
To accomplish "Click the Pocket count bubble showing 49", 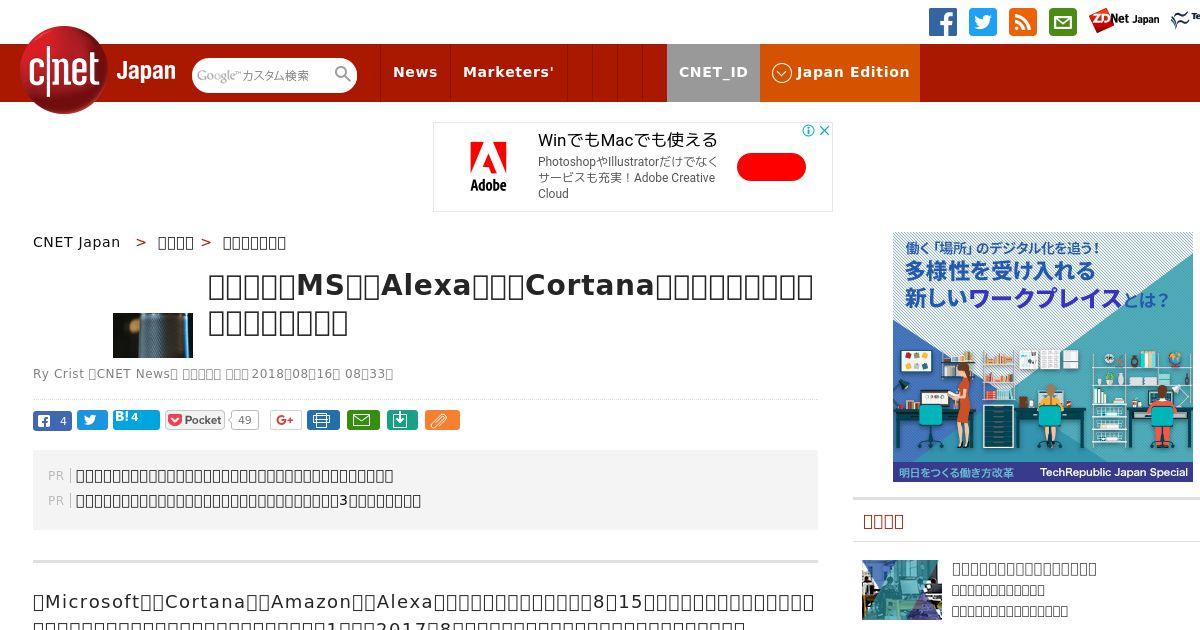I will tap(244, 420).
